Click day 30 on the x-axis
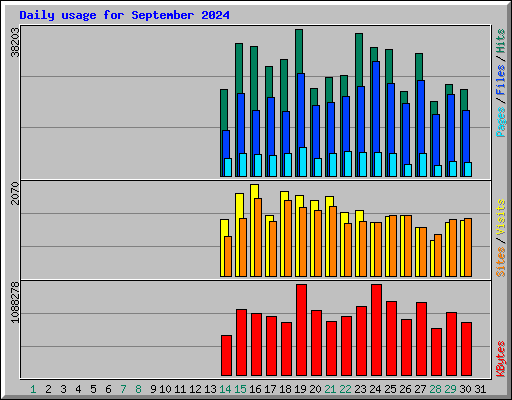512x400 pixels. pyautogui.click(x=465, y=389)
